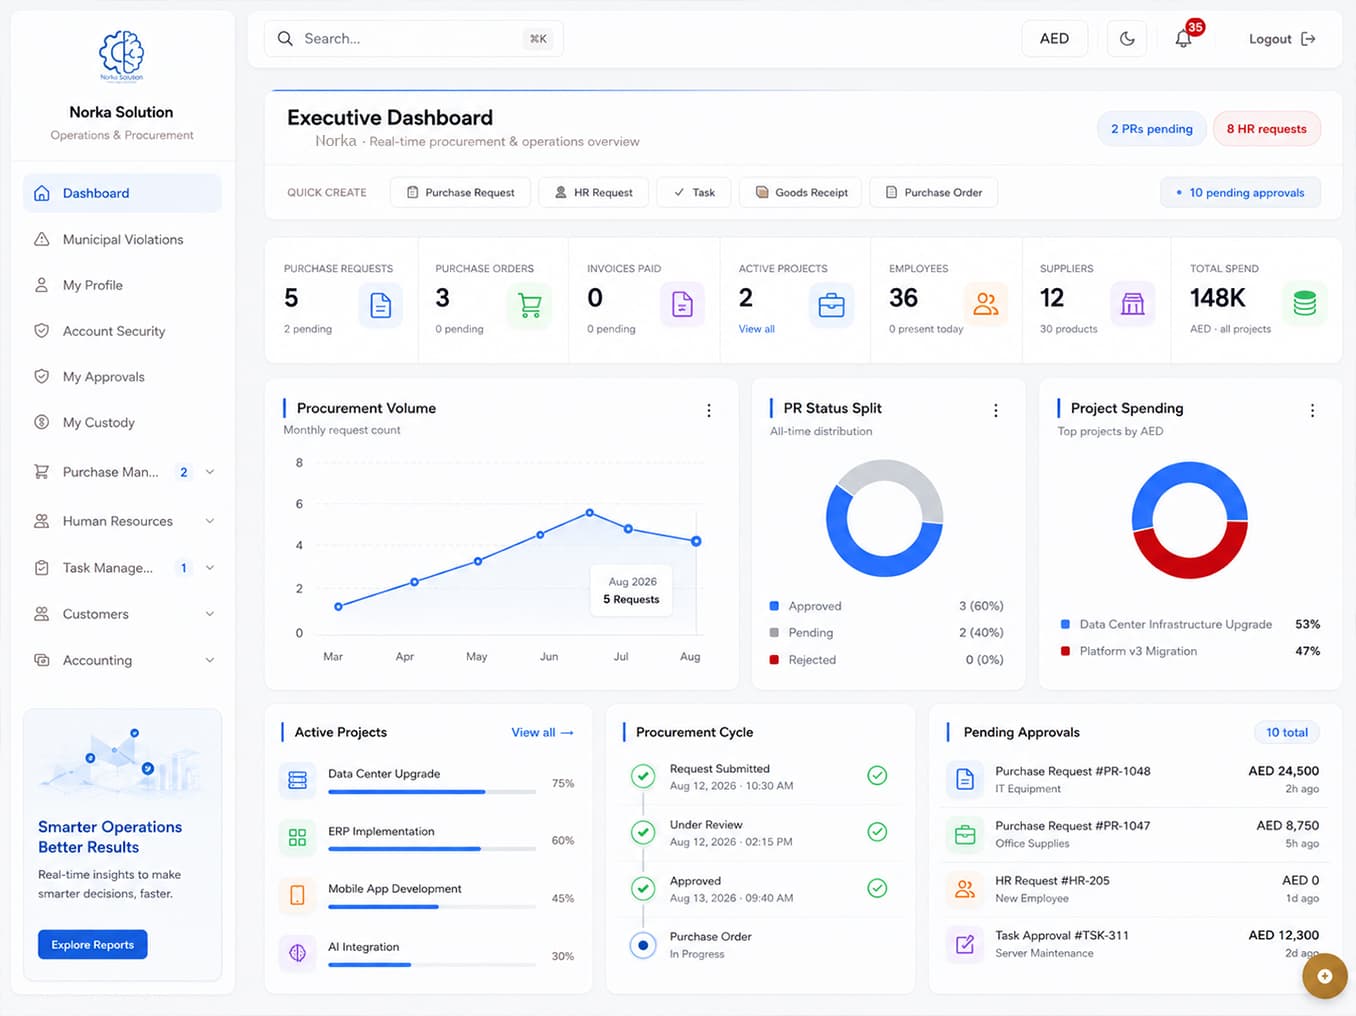Open Project Spending three-dot options menu
1356x1016 pixels.
click(1313, 411)
